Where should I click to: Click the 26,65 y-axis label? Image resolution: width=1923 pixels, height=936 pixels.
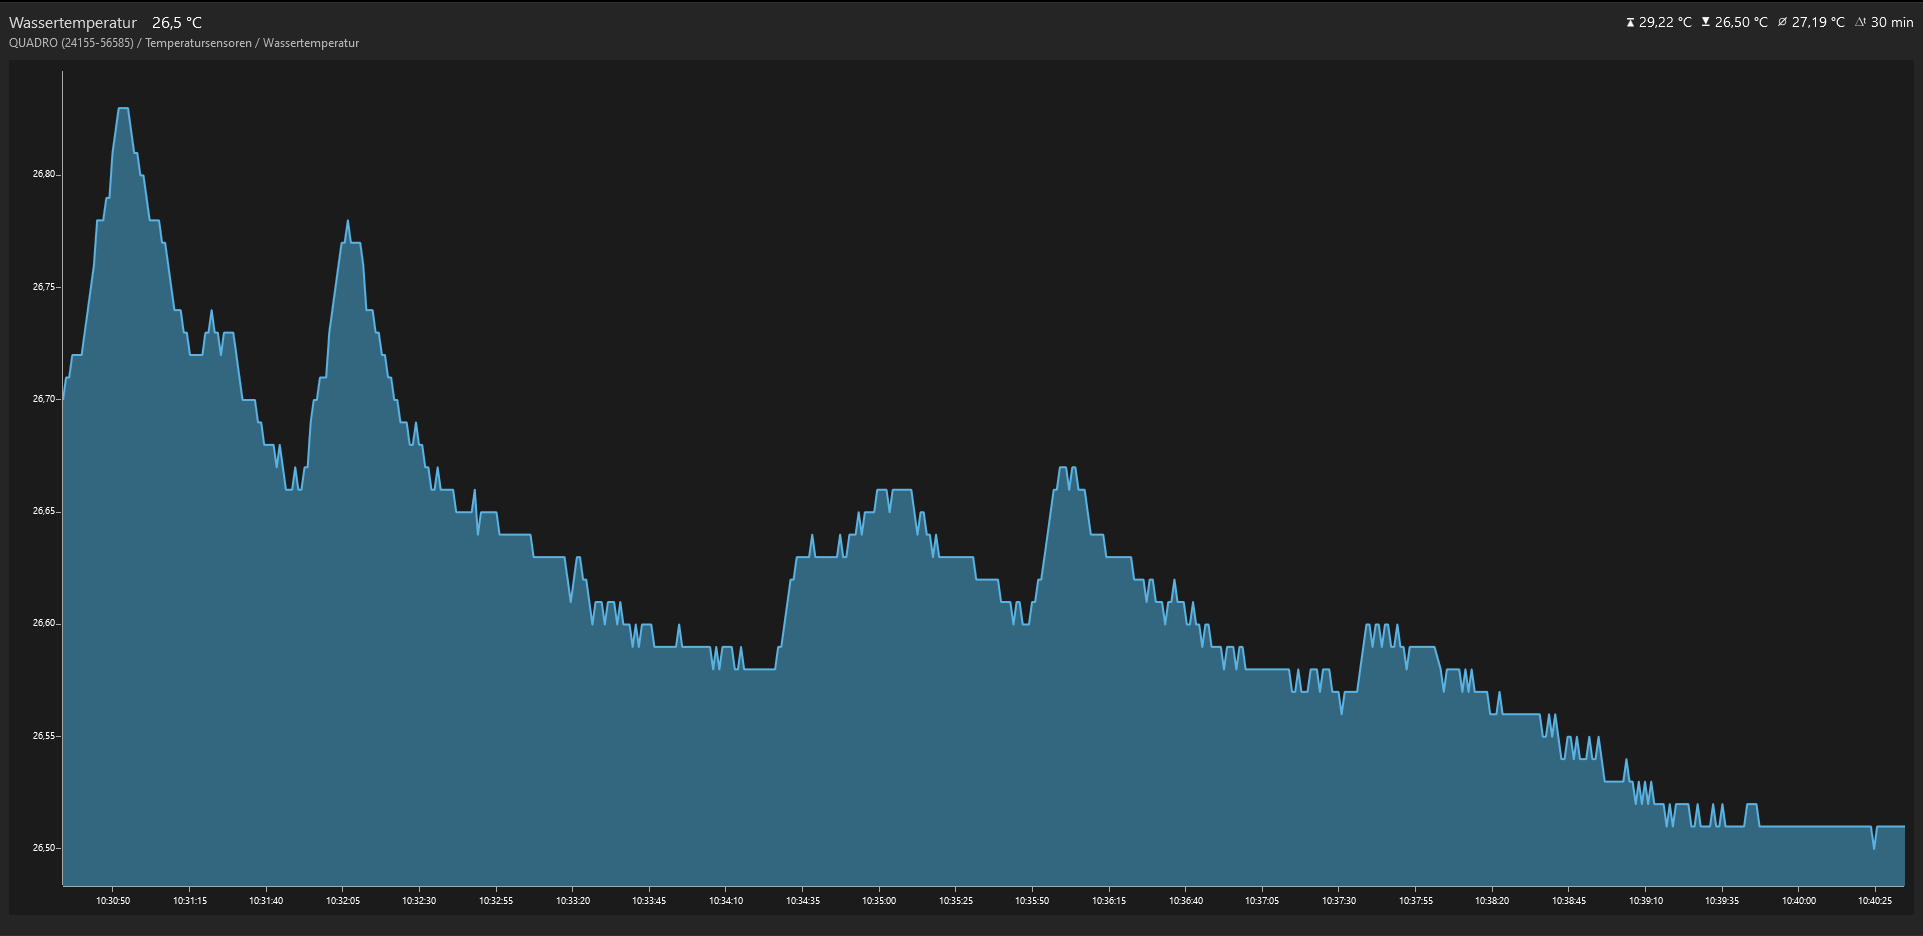(x=45, y=511)
